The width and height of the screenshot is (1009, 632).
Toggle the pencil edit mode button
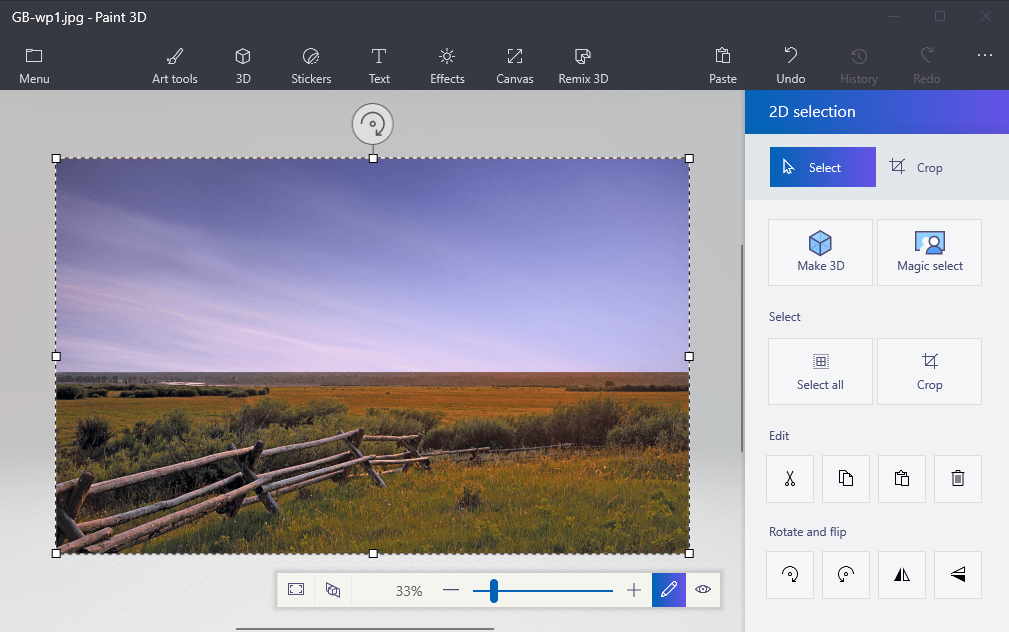[x=669, y=590]
